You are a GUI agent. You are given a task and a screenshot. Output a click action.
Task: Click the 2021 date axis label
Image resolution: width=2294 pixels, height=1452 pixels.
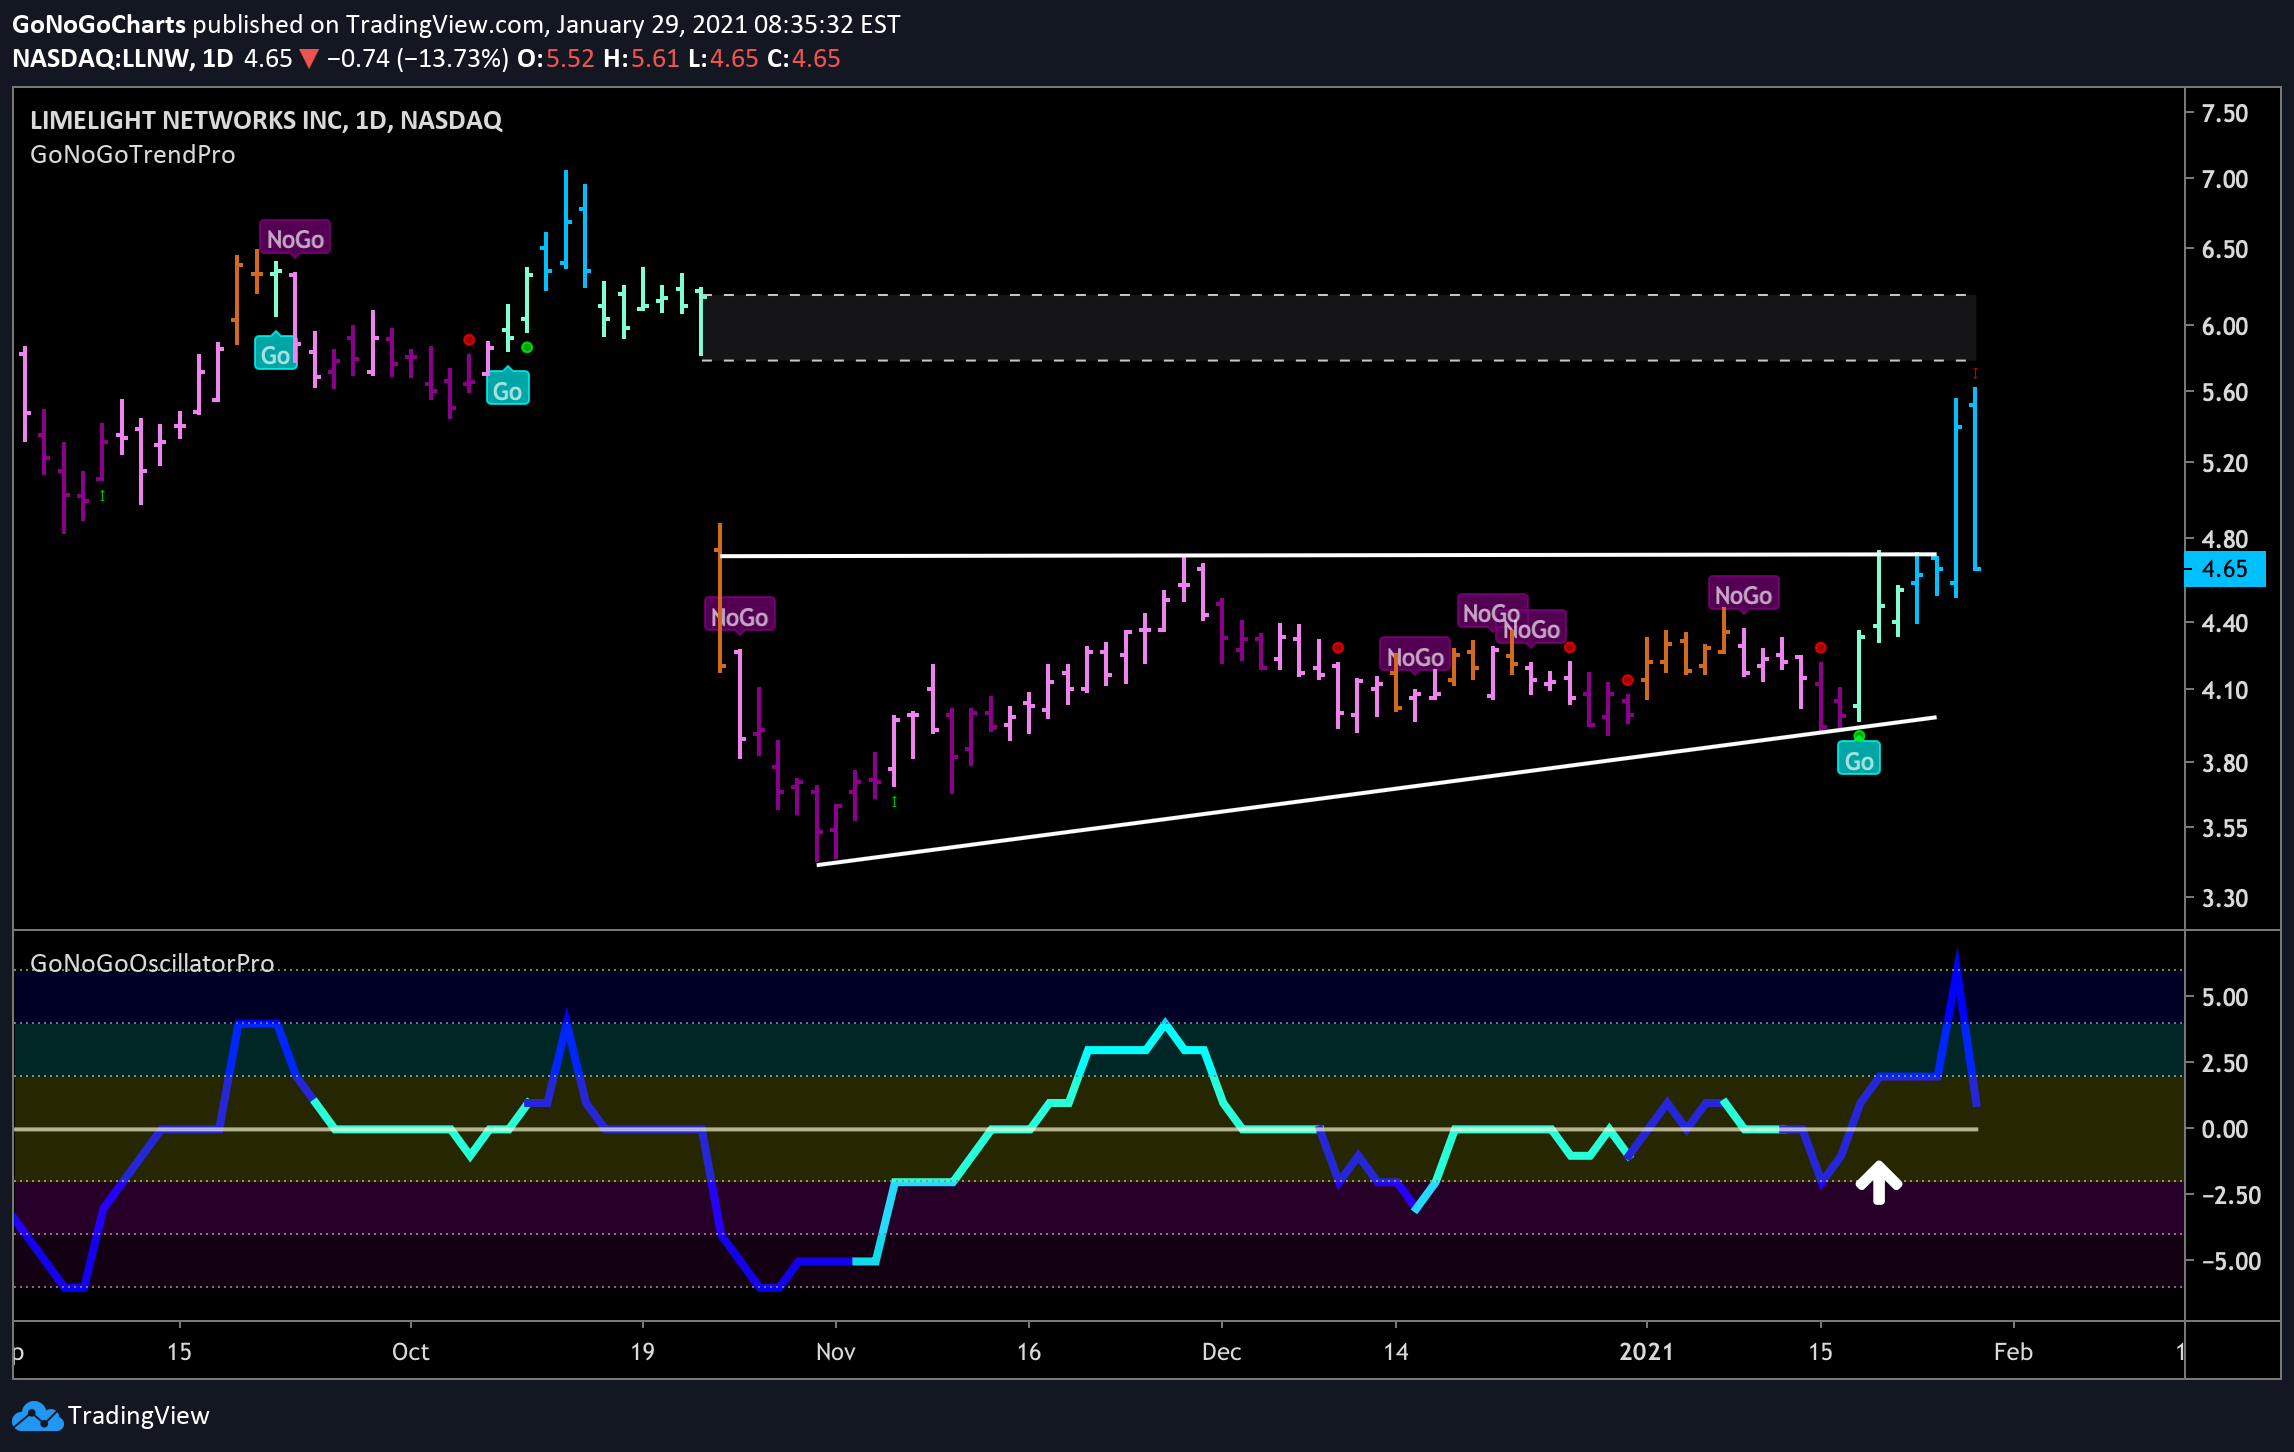[1646, 1352]
